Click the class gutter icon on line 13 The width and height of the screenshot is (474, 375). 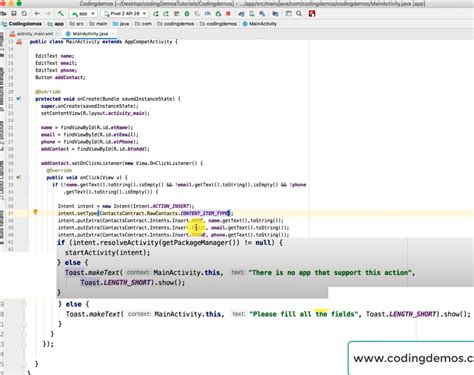[19, 42]
